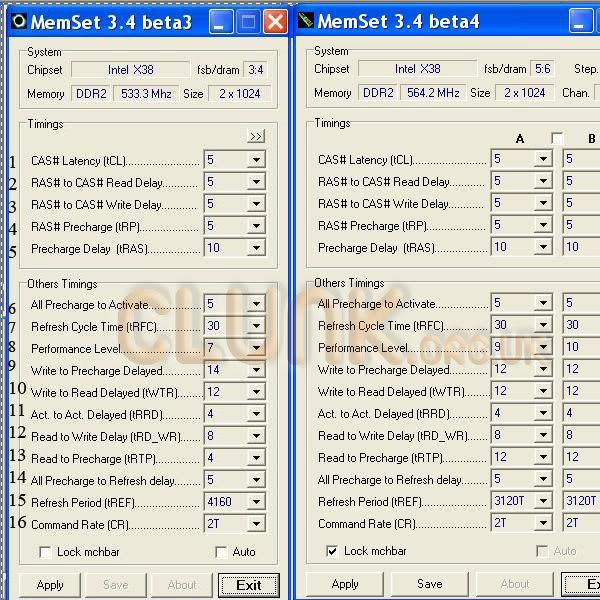Maximize the MemSet 3.4 beta3 window
This screenshot has width=600, height=600.
click(249, 21)
